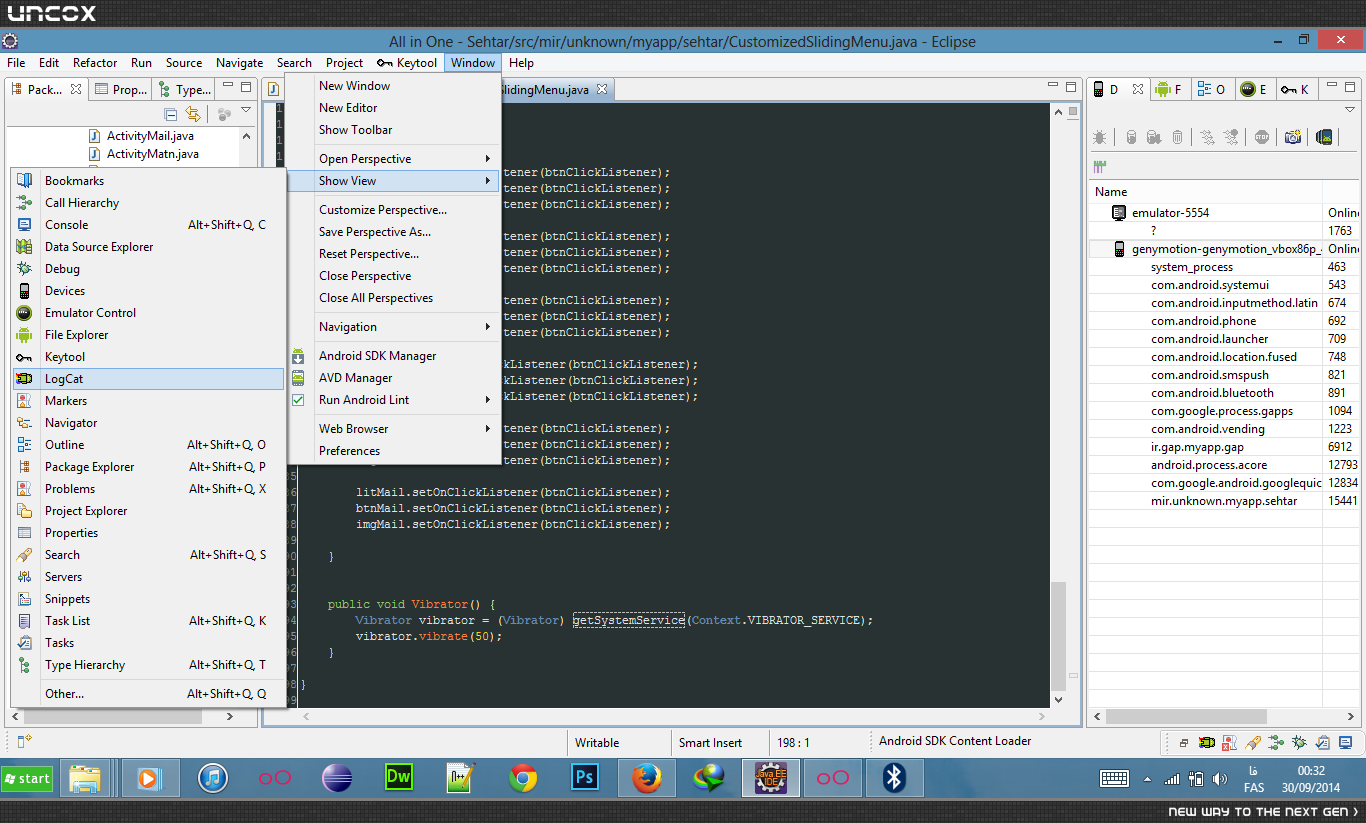Select ActivityMail.java in Package Explorer

[x=140, y=136]
